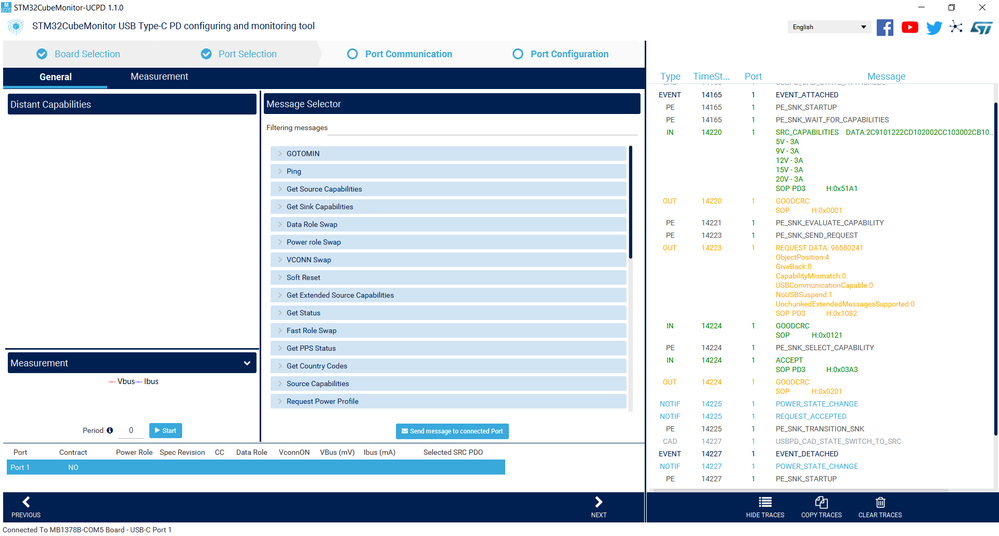This screenshot has width=999, height=536.
Task: Open the Port Configuration step
Action: click(x=561, y=54)
